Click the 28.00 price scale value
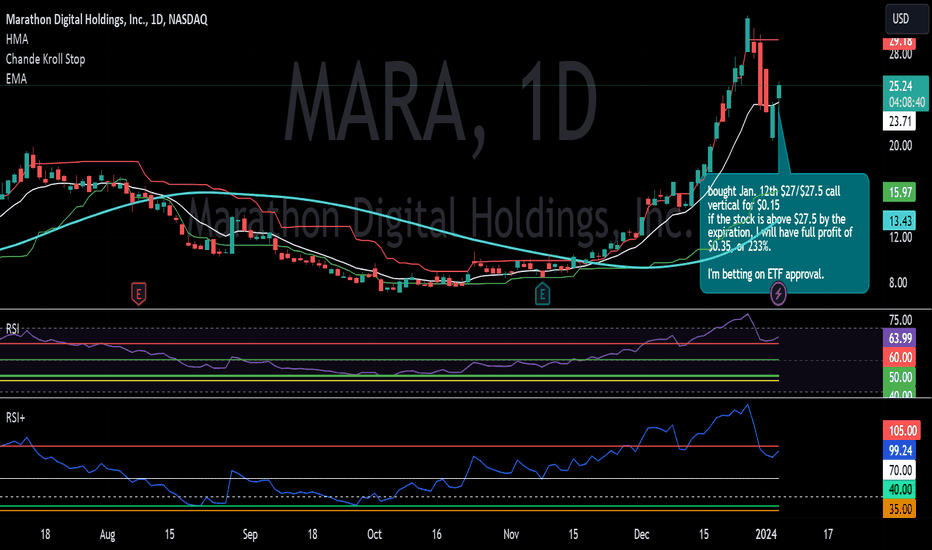This screenshot has width=932, height=550. [900, 55]
